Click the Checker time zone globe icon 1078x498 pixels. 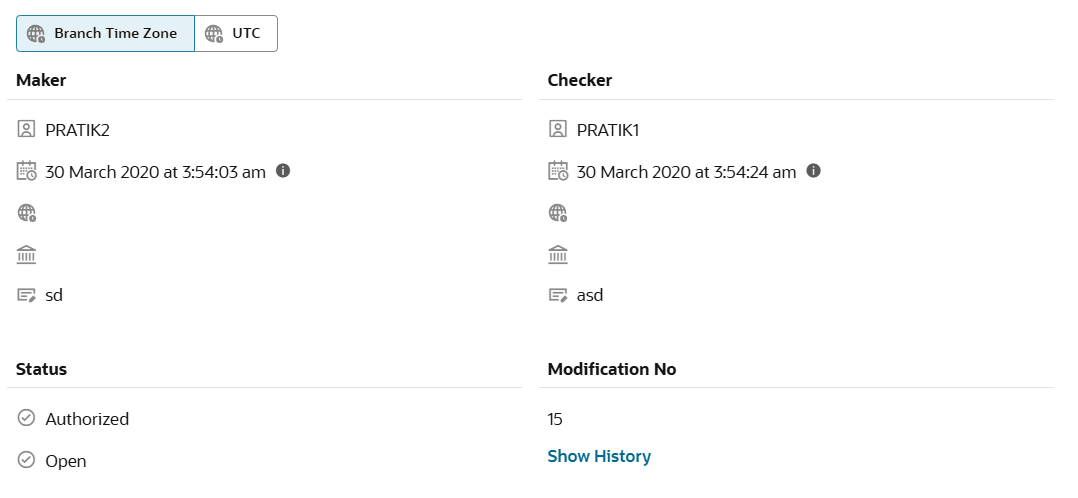[x=558, y=213]
